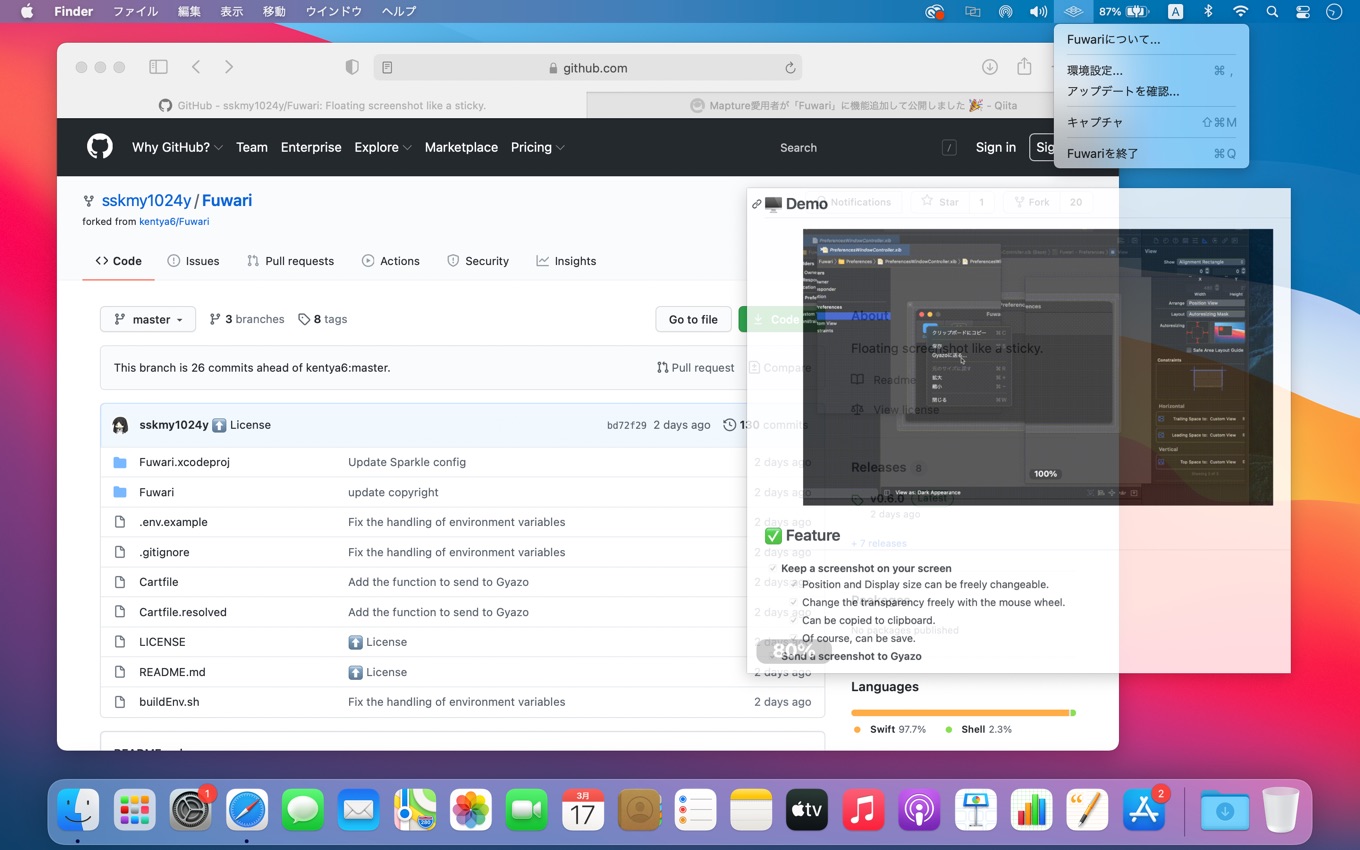Viewport: 1360px width, 850px height.
Task: Open the Safari share button
Action: pyautogui.click(x=1024, y=66)
